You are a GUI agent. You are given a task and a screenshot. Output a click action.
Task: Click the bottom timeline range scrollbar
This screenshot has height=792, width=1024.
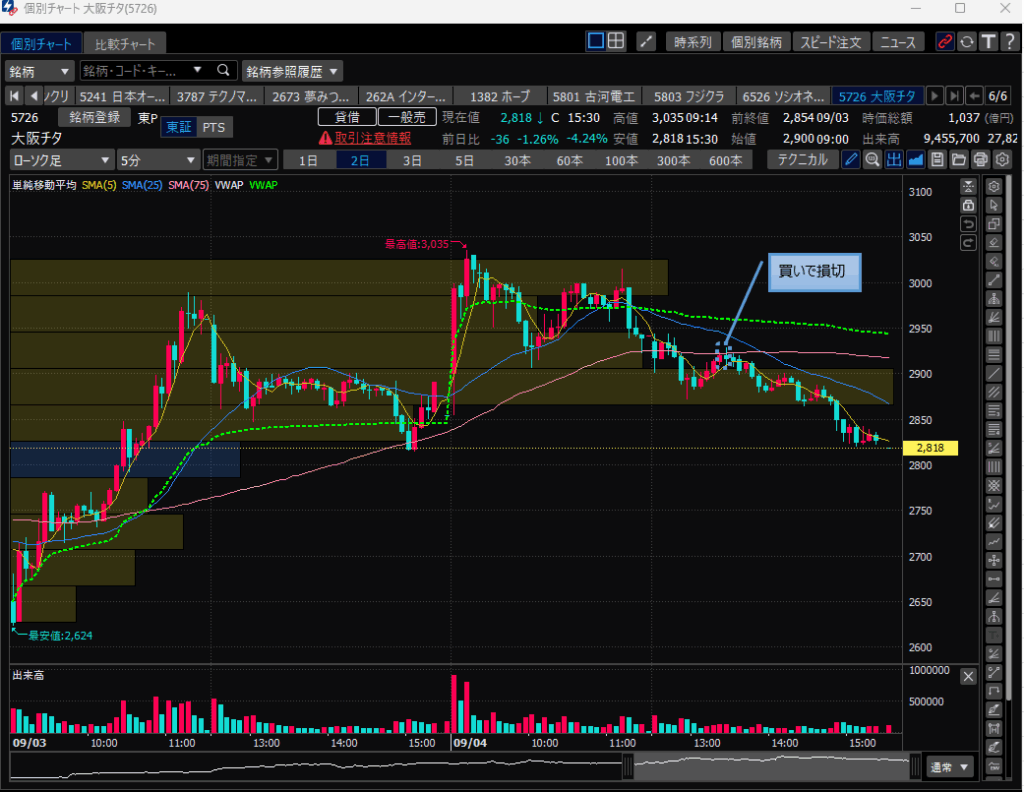770,768
